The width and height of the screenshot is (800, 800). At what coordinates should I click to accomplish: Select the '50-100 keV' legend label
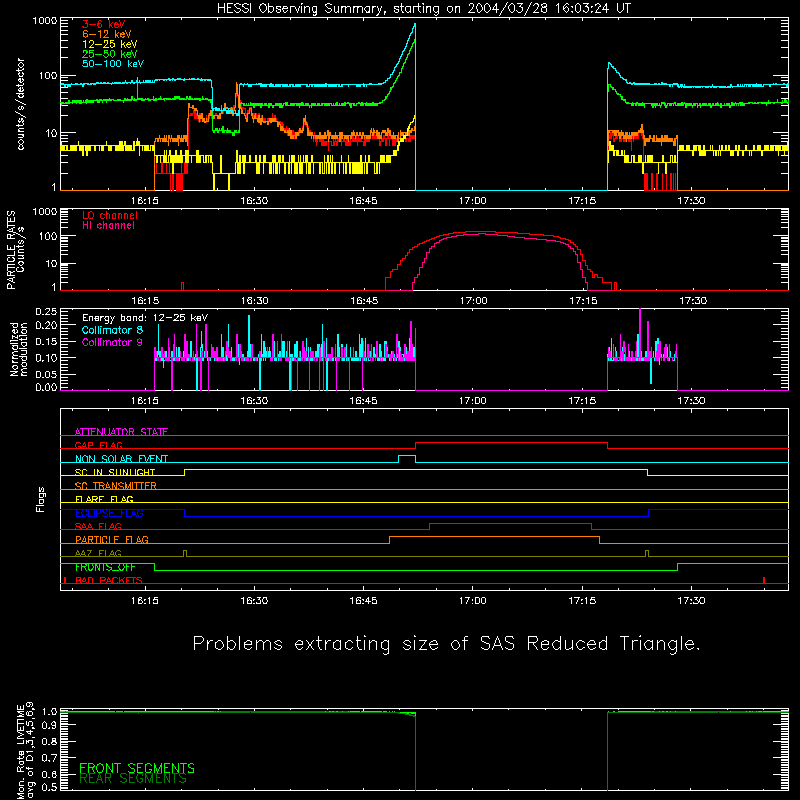[113, 64]
